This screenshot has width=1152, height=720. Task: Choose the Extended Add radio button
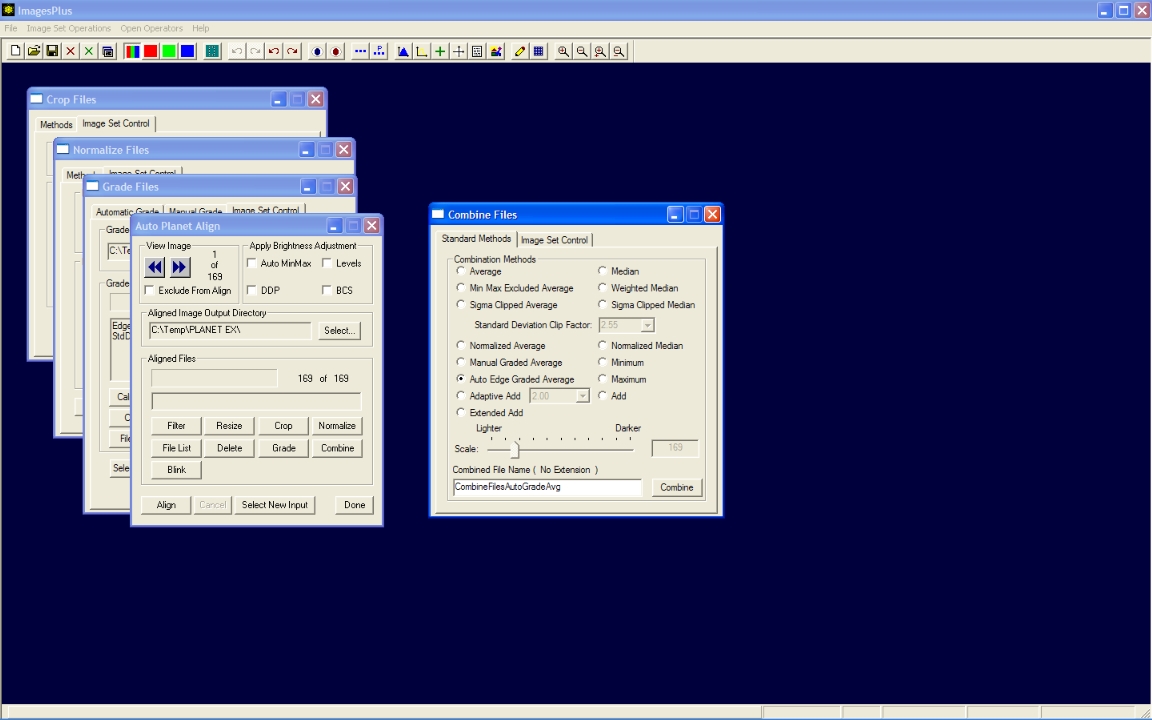click(x=461, y=412)
